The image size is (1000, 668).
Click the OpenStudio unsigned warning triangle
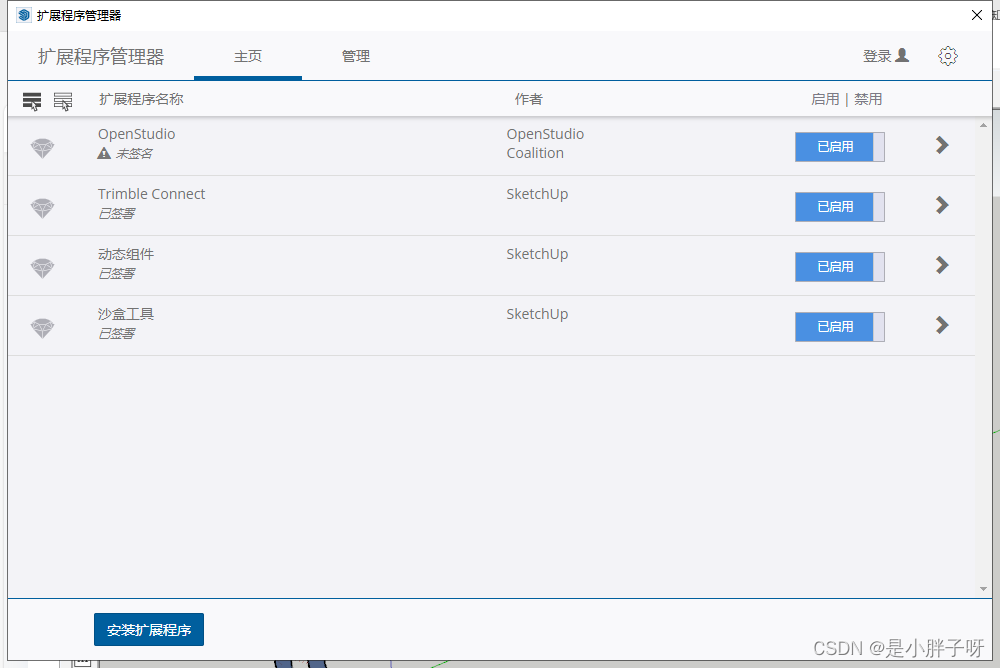104,153
